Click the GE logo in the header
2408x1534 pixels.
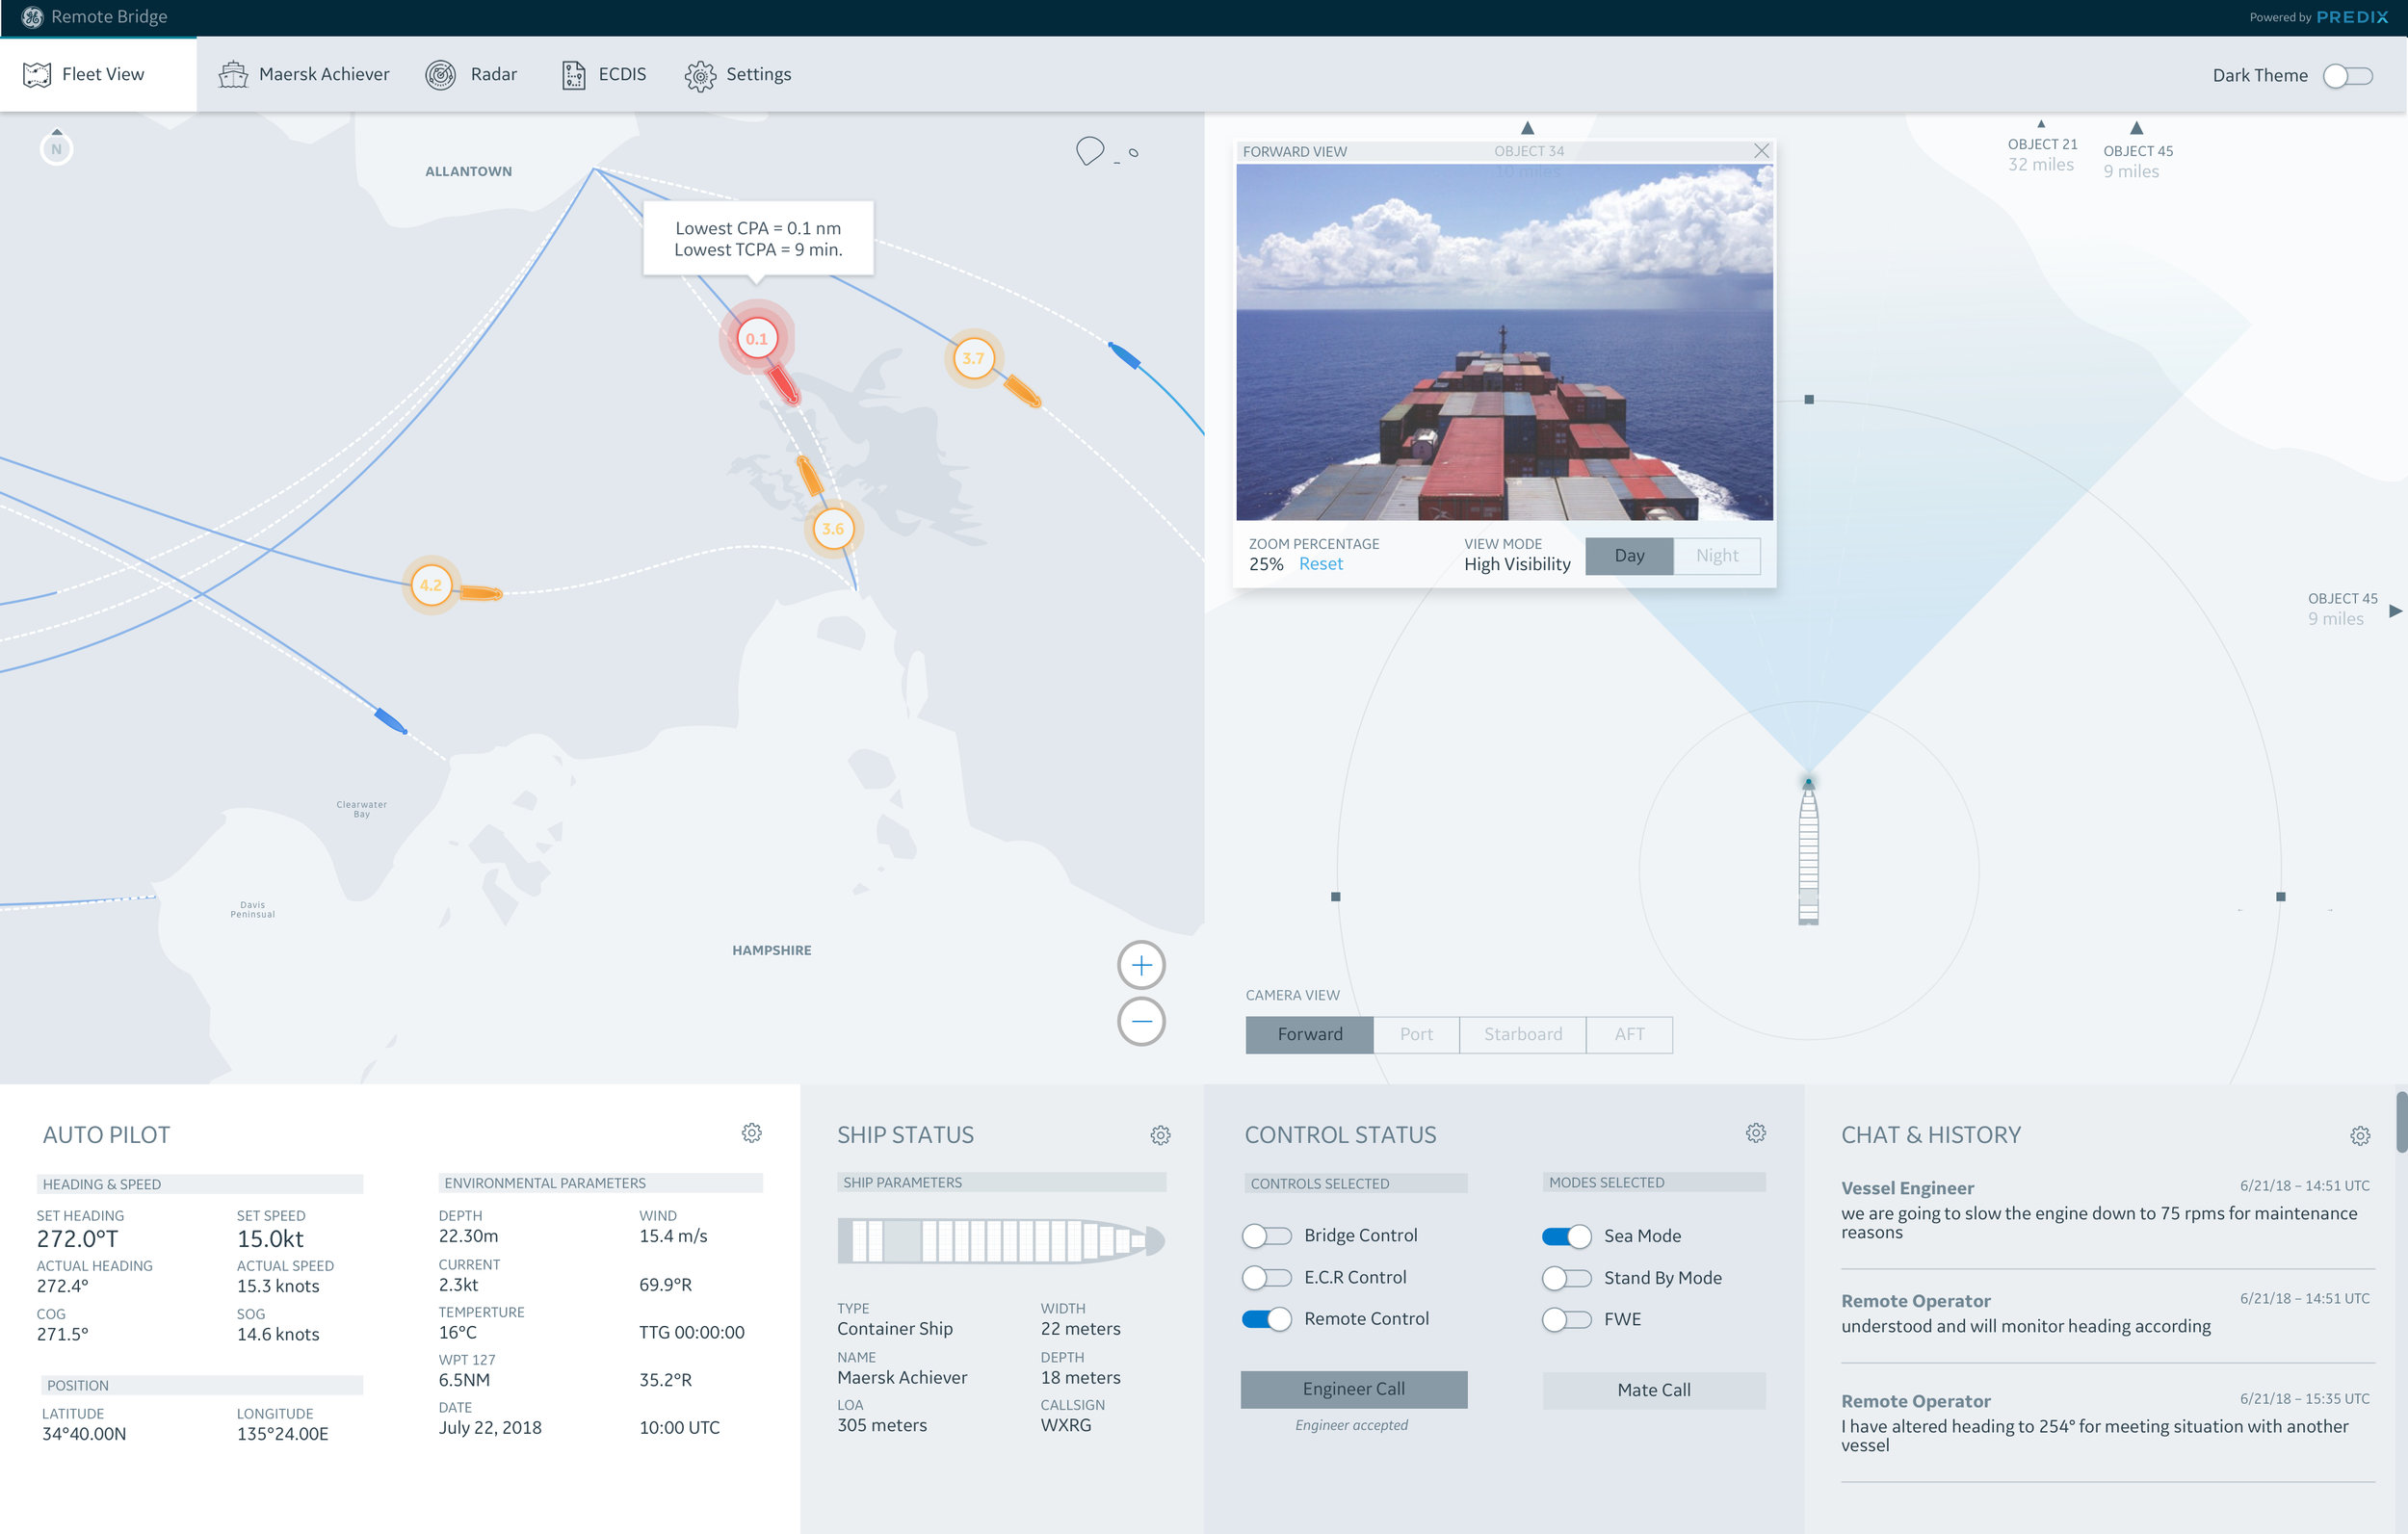tap(30, 17)
